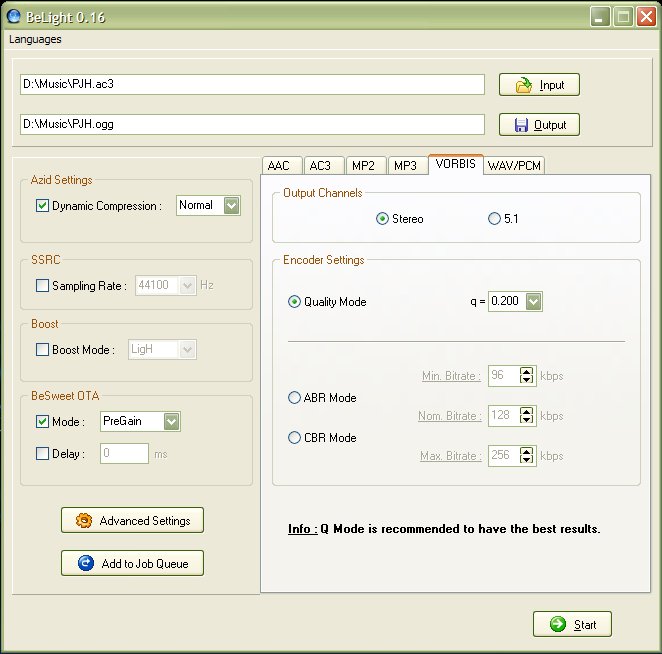Switch to the MP3 tab

coord(405,166)
